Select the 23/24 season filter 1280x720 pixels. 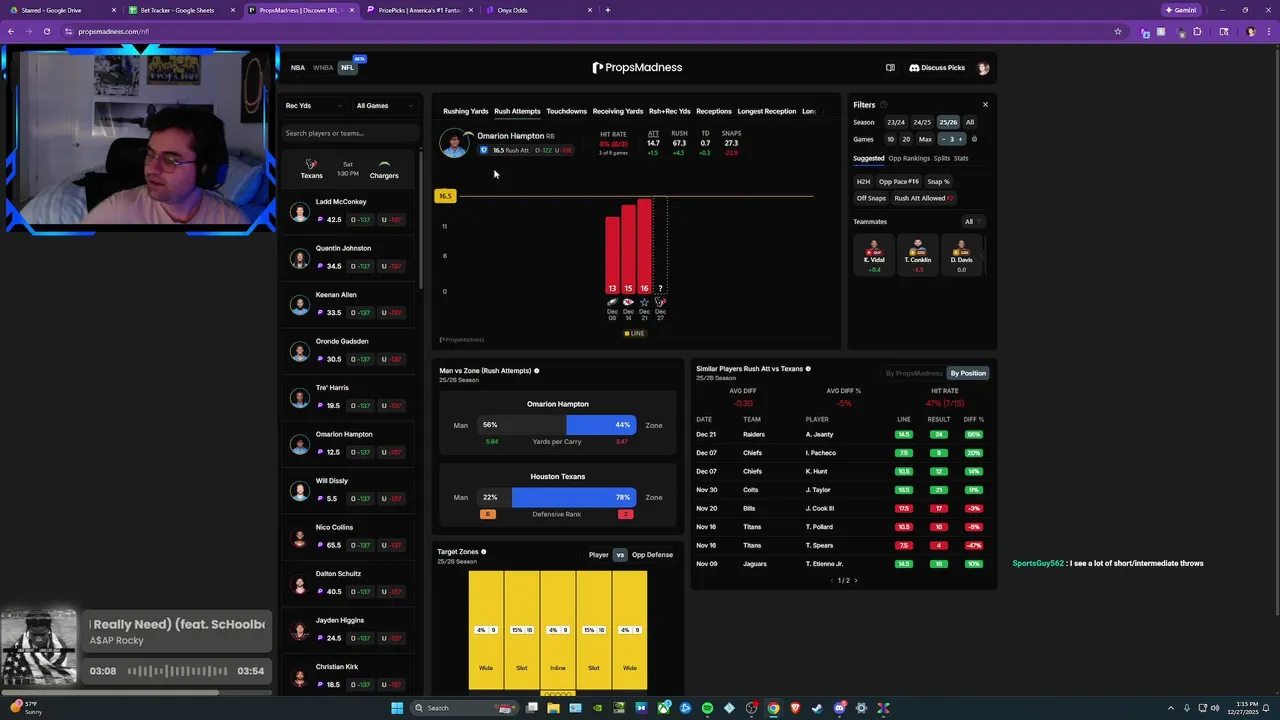[896, 122]
